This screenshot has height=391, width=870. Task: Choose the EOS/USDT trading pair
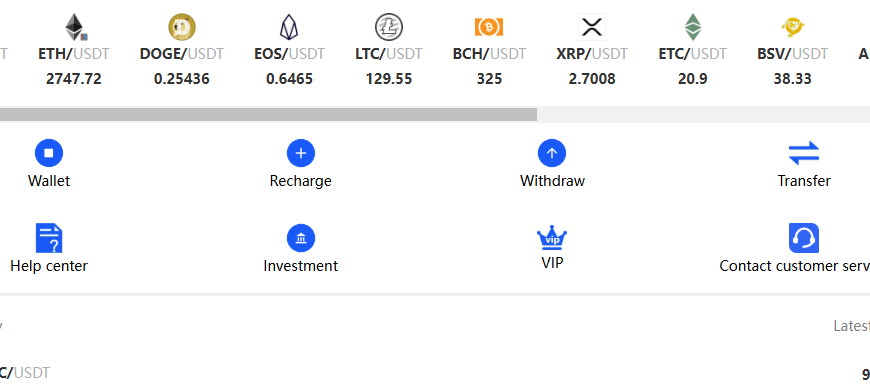click(x=289, y=50)
